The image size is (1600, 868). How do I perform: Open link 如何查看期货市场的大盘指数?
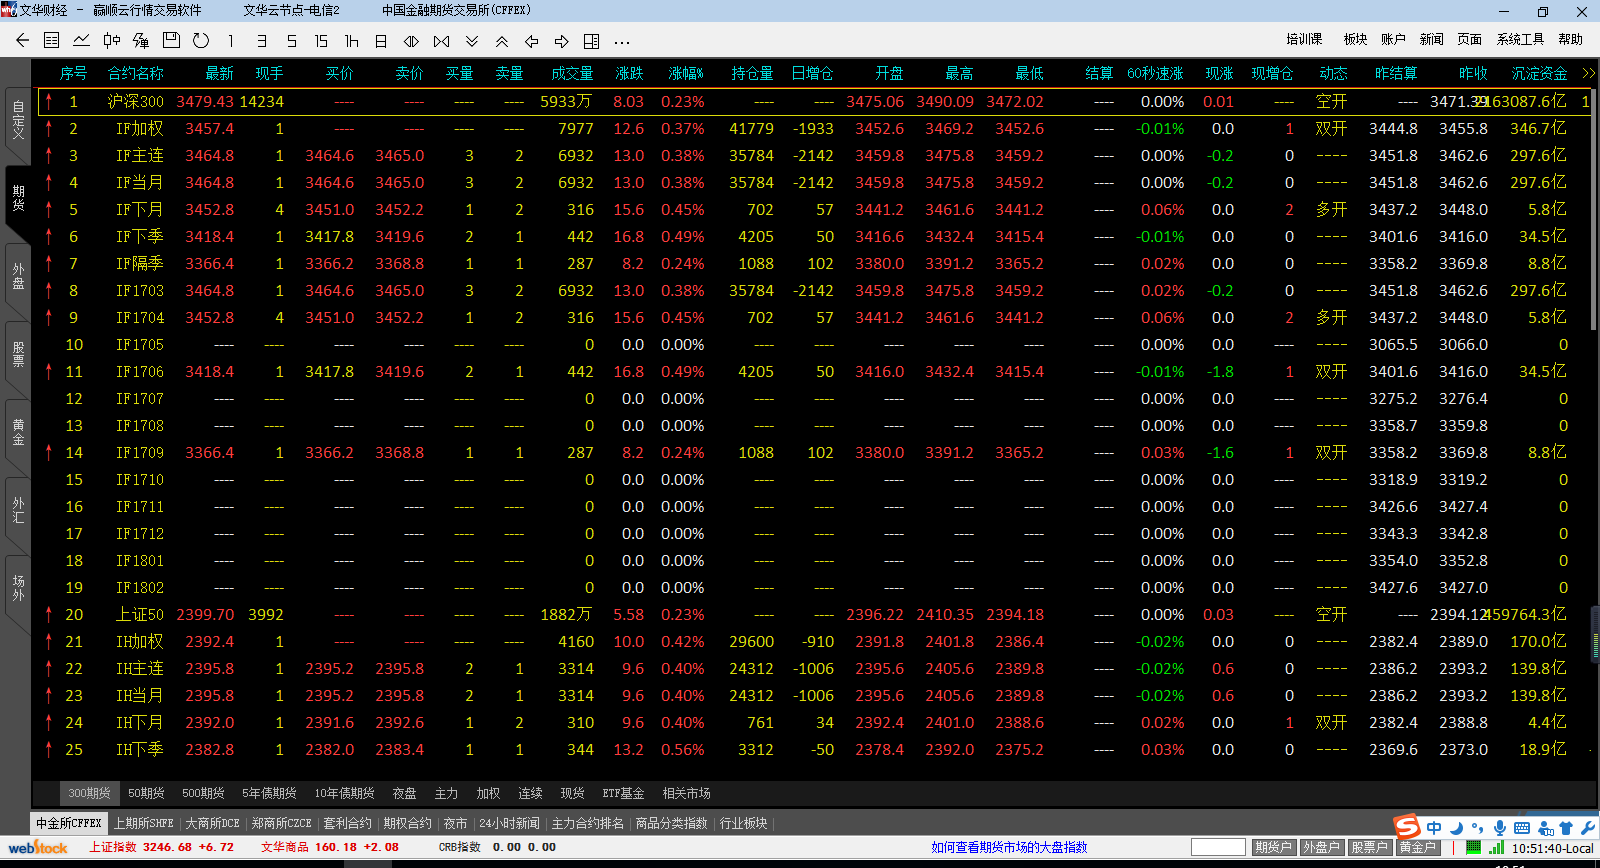[1009, 847]
